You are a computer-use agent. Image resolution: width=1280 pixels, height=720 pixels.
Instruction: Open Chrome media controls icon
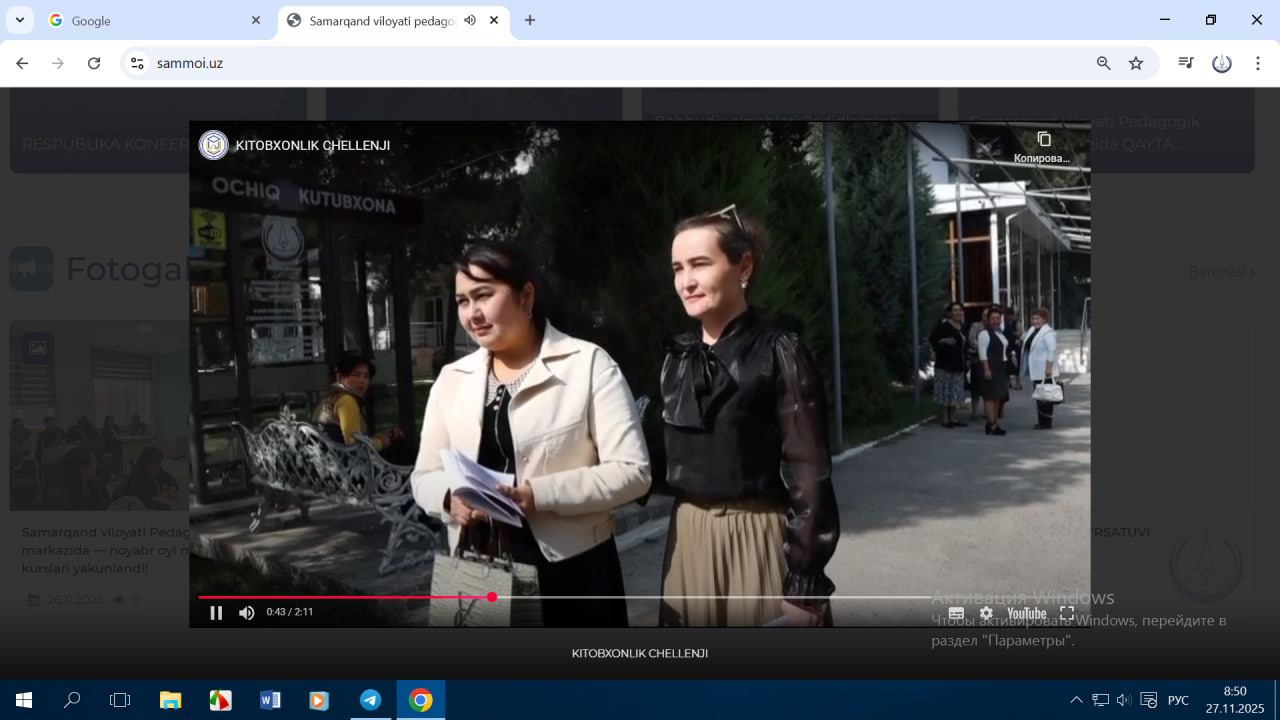[1186, 63]
